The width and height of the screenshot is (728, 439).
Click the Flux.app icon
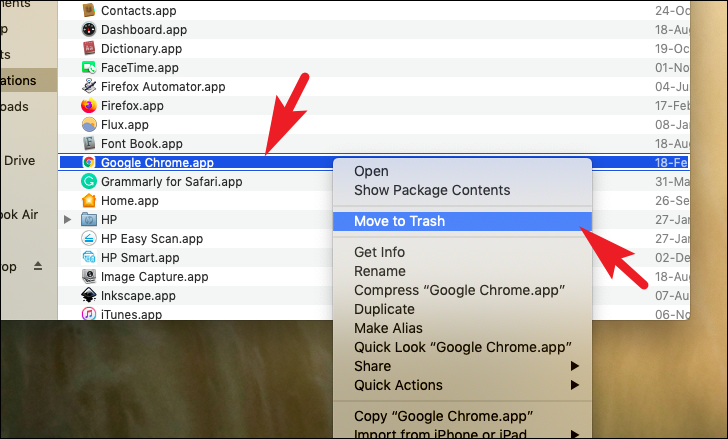[x=89, y=124]
